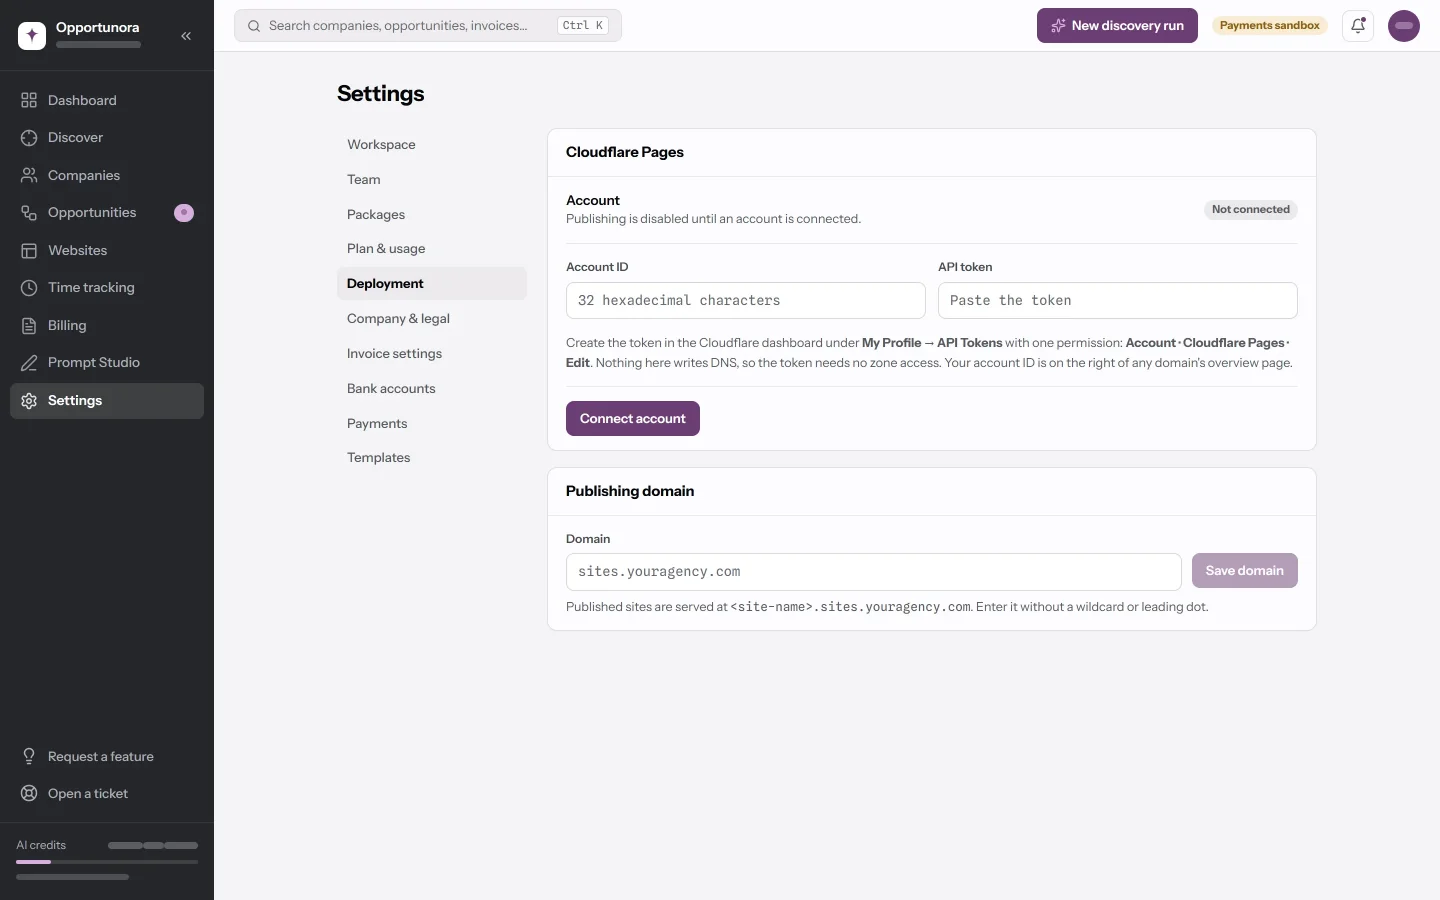Click the Opportunora logo icon

click(32, 35)
